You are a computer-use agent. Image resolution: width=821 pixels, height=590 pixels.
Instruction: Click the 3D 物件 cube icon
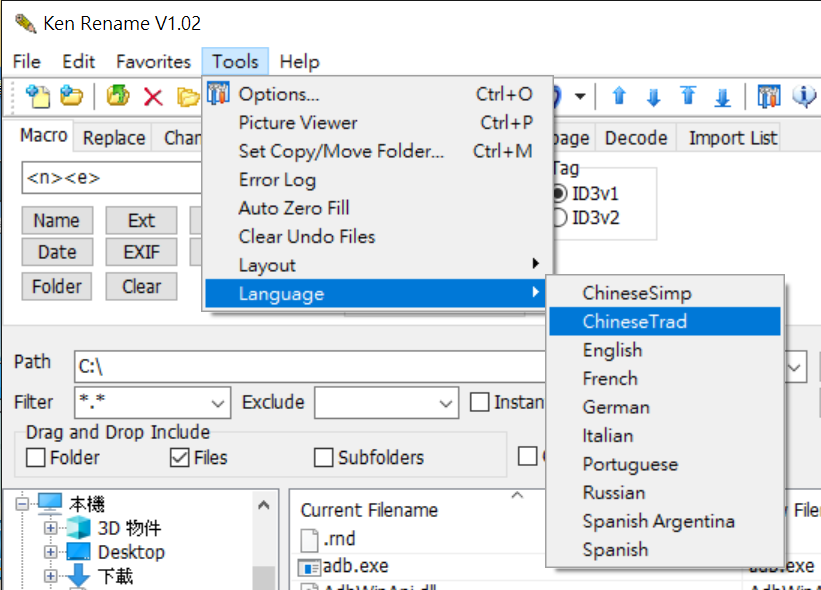coord(79,527)
